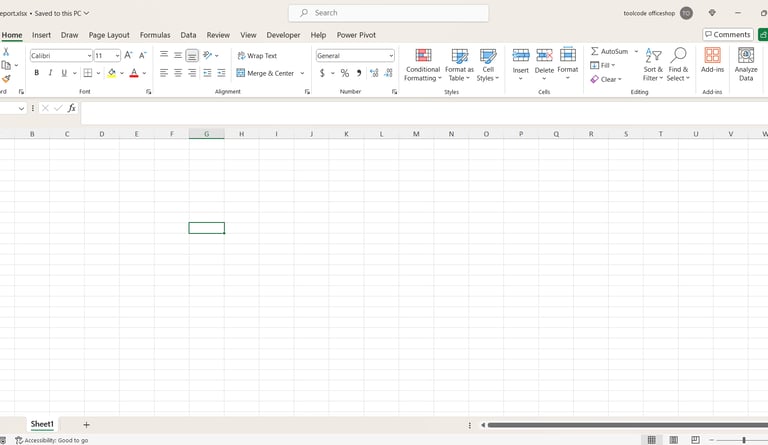
Task: Open Conditional Formatting
Action: click(x=423, y=65)
